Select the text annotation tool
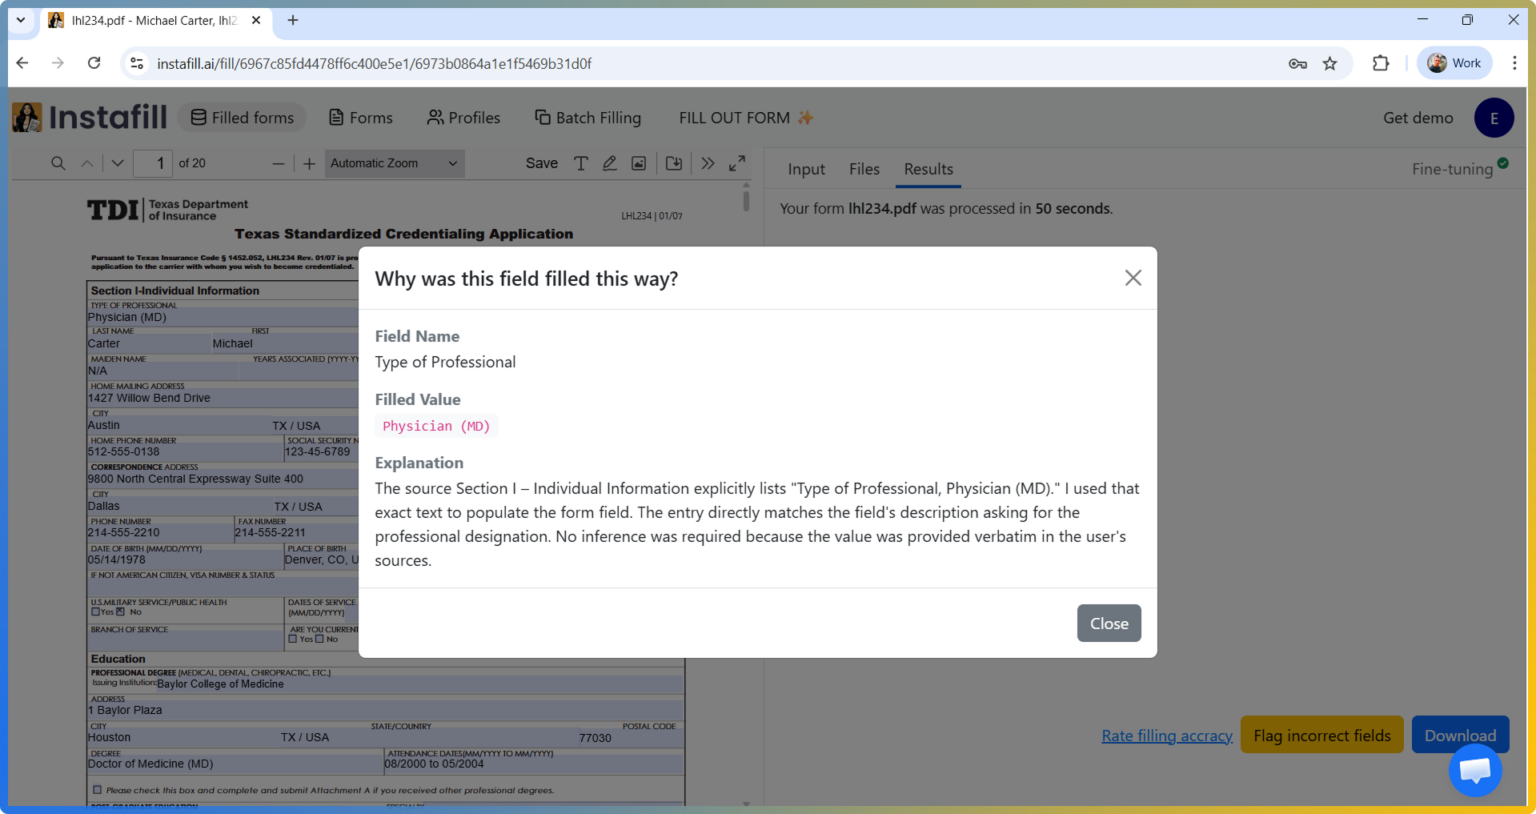The height and width of the screenshot is (814, 1536). coord(581,162)
